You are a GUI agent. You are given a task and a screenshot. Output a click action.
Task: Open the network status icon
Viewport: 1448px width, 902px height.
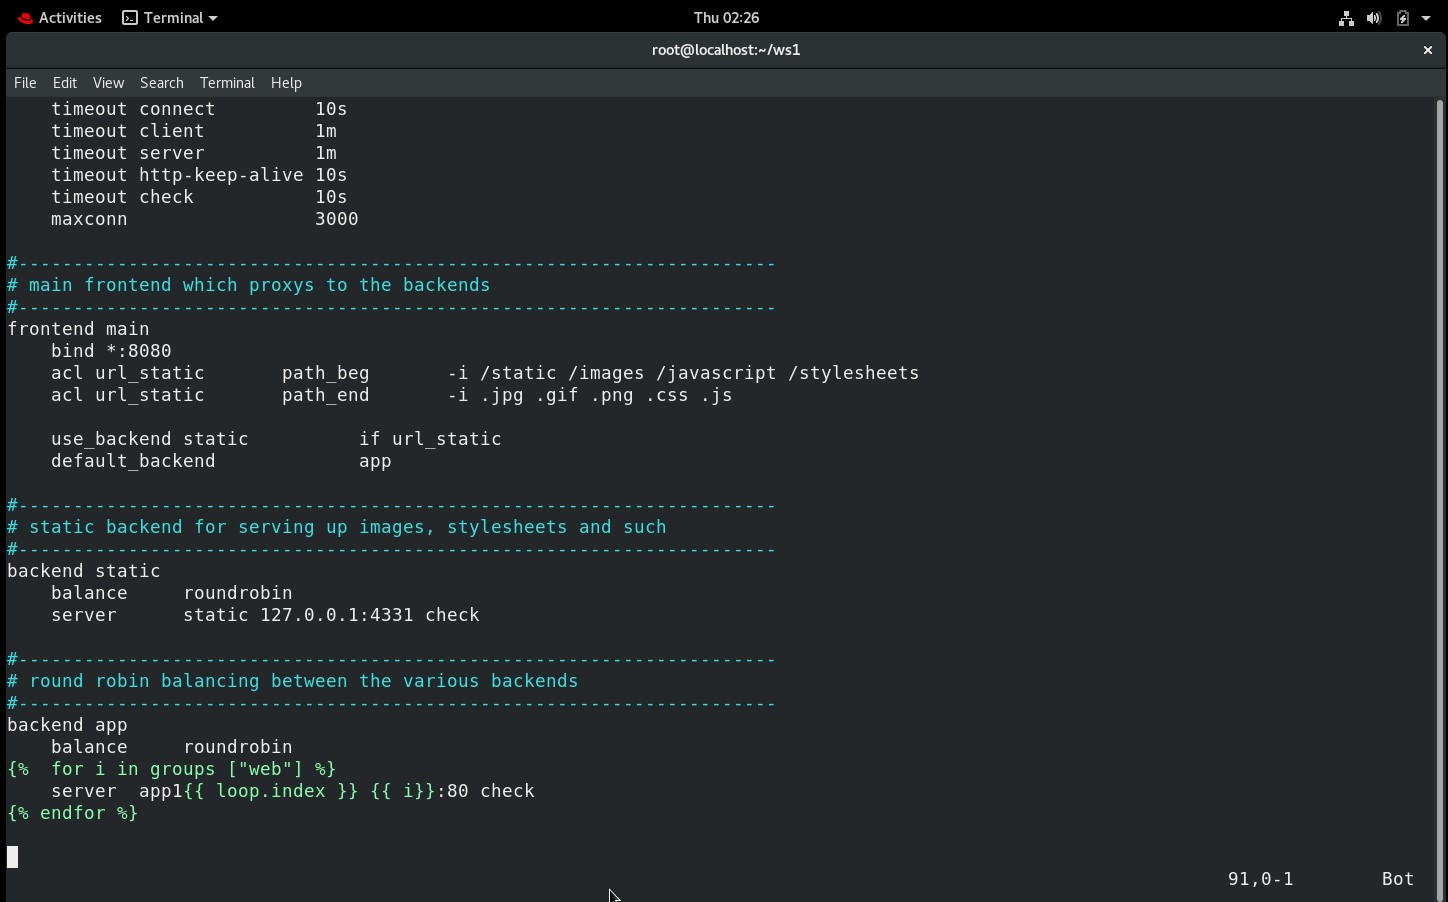pyautogui.click(x=1346, y=18)
